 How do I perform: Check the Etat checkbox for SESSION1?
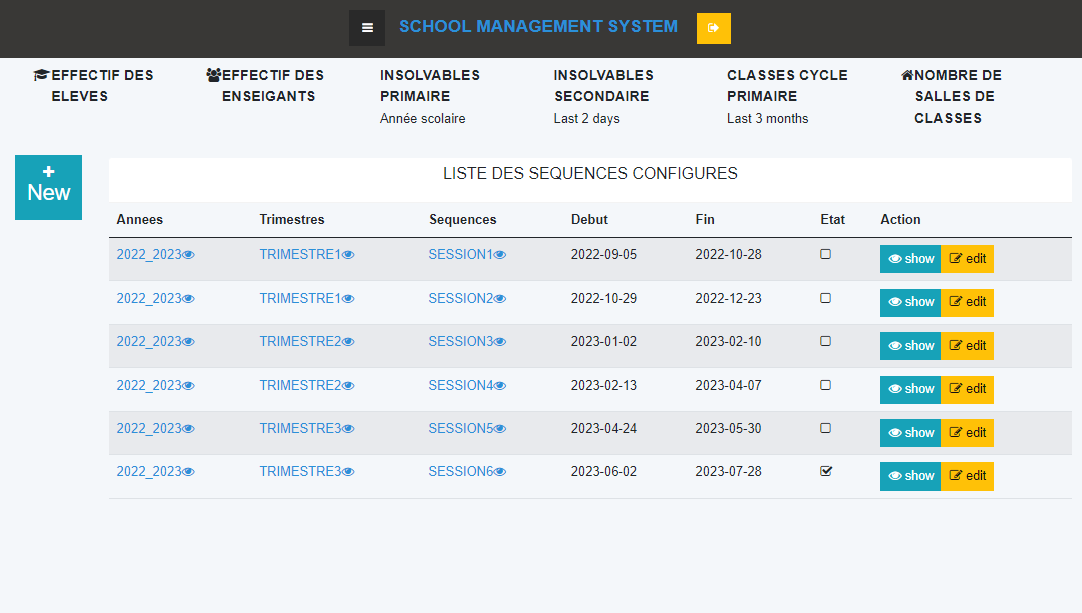tap(825, 254)
